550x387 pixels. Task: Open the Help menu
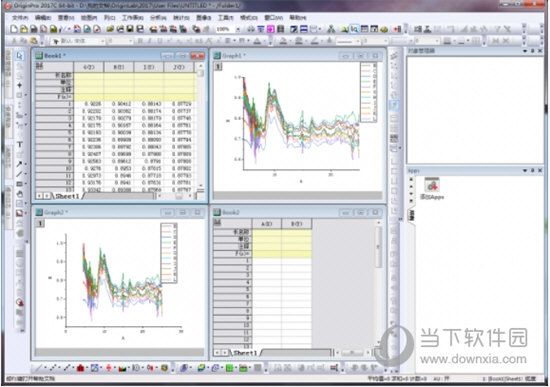click(x=297, y=17)
